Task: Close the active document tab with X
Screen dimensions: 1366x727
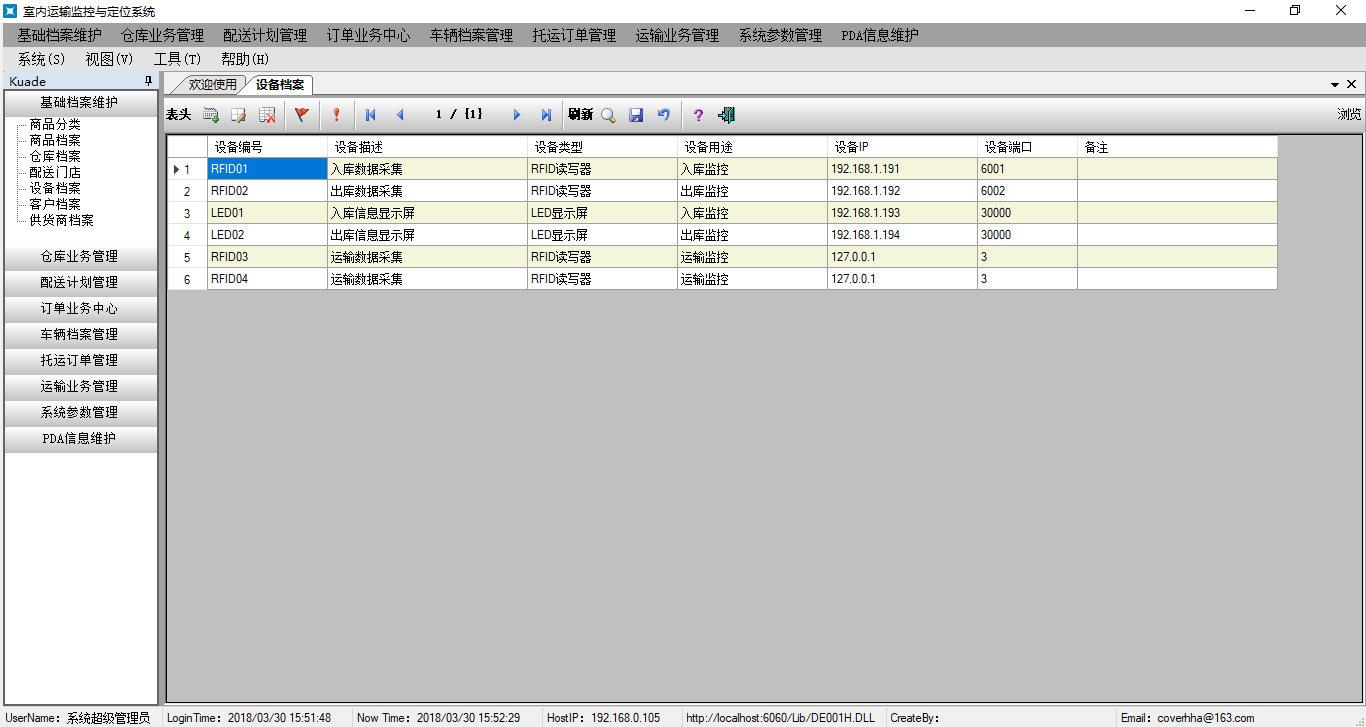Action: tap(1352, 84)
